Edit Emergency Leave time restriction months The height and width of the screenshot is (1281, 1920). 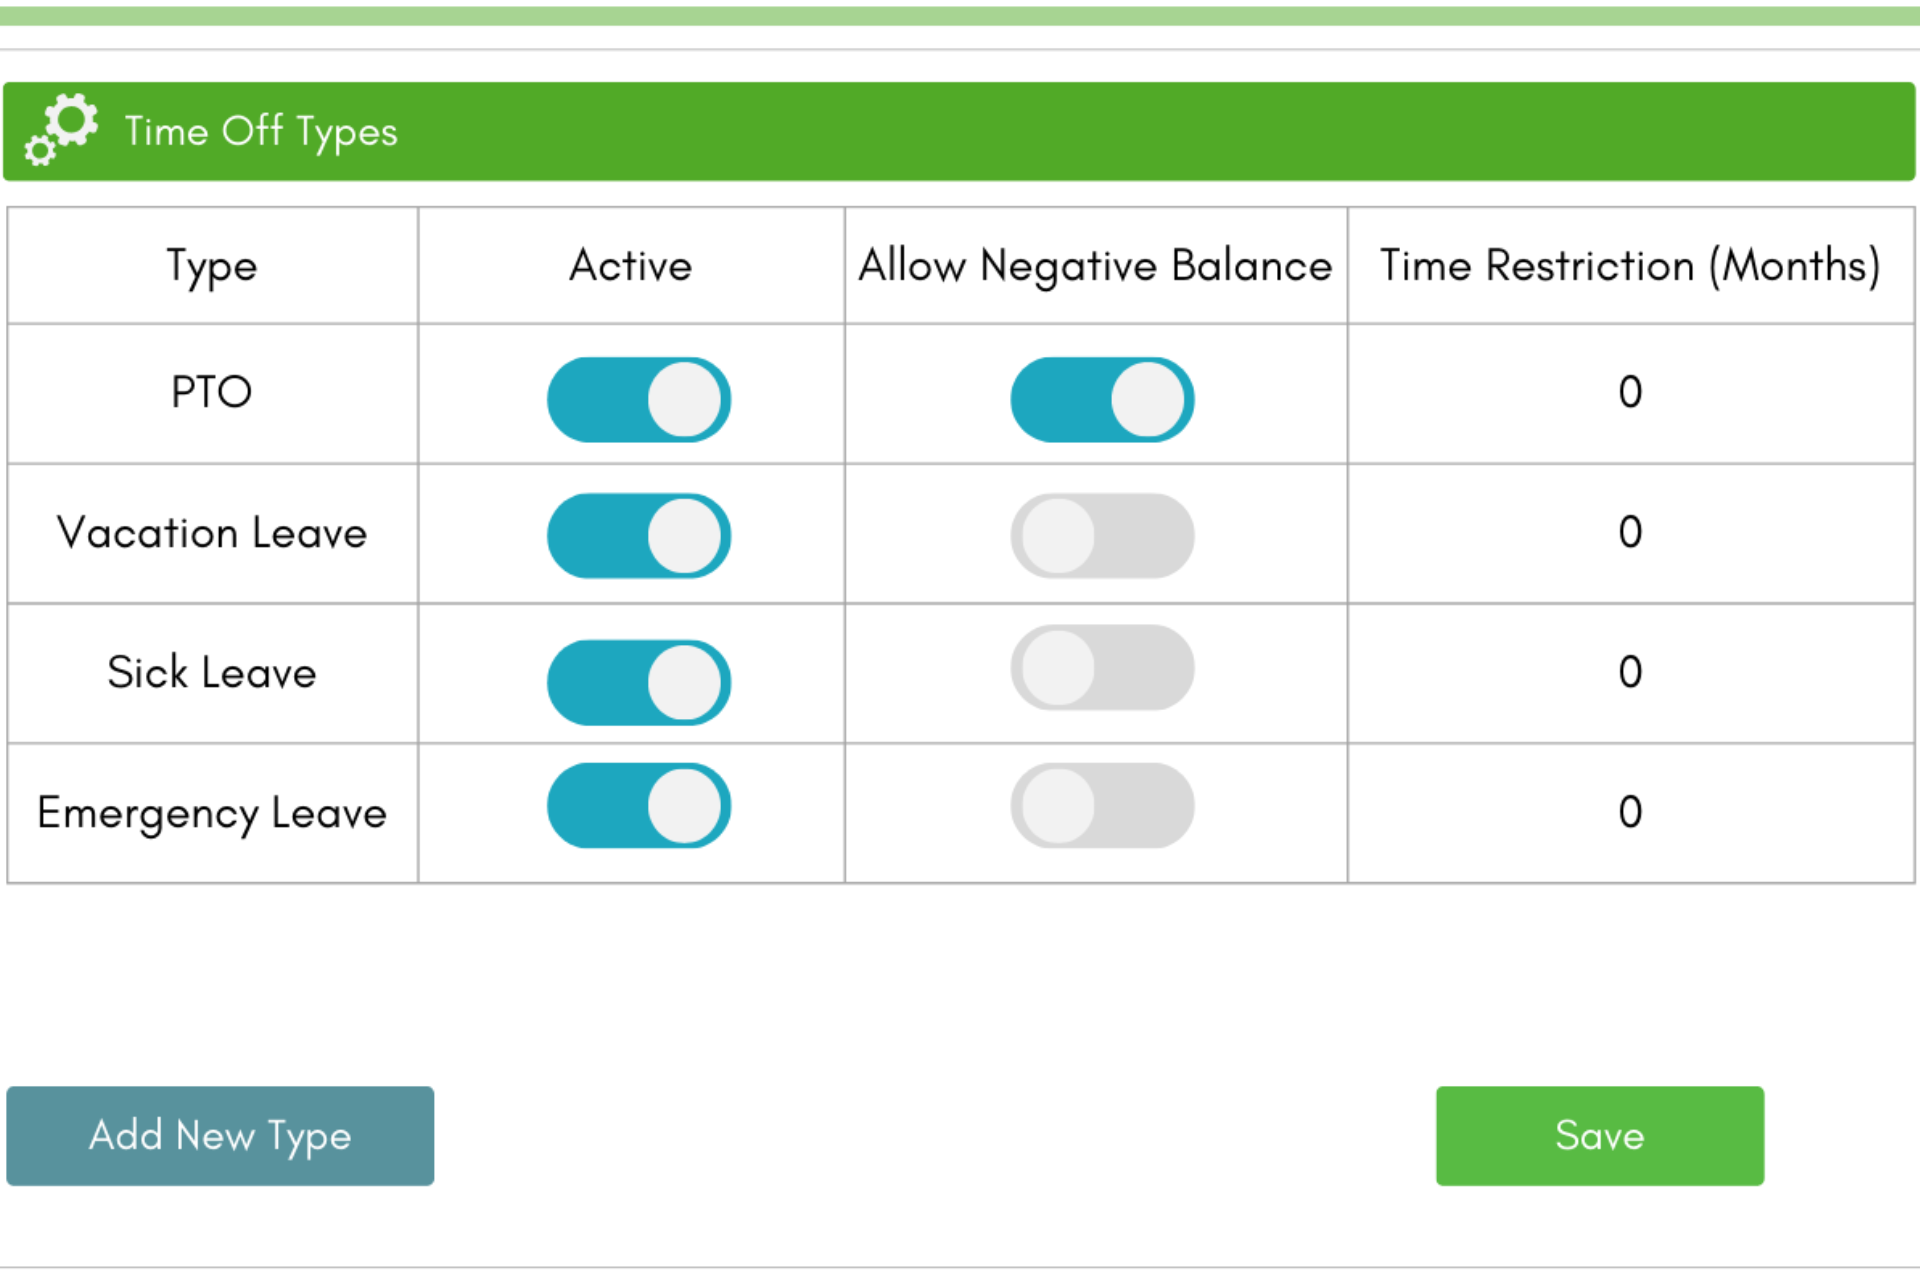[1630, 812]
